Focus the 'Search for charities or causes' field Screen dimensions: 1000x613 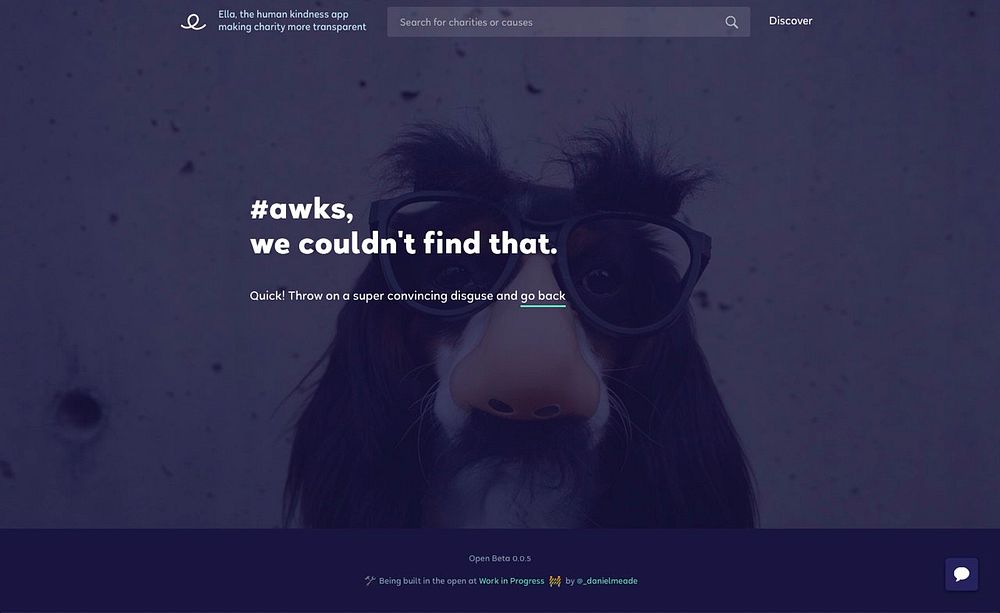pyautogui.click(x=568, y=22)
